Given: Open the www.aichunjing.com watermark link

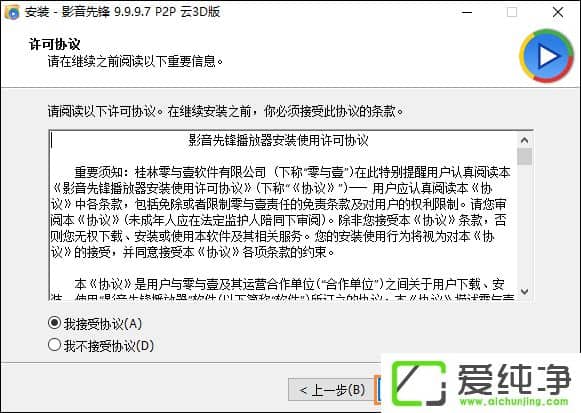Looking at the screenshot, I should coord(514,401).
